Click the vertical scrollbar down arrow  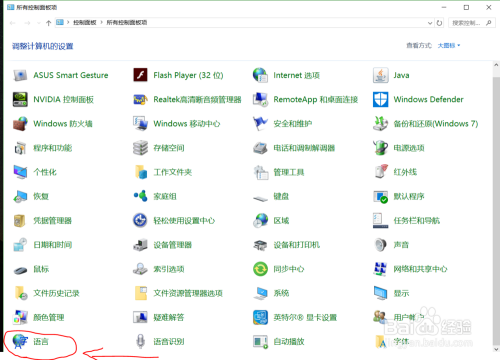click(x=496, y=349)
